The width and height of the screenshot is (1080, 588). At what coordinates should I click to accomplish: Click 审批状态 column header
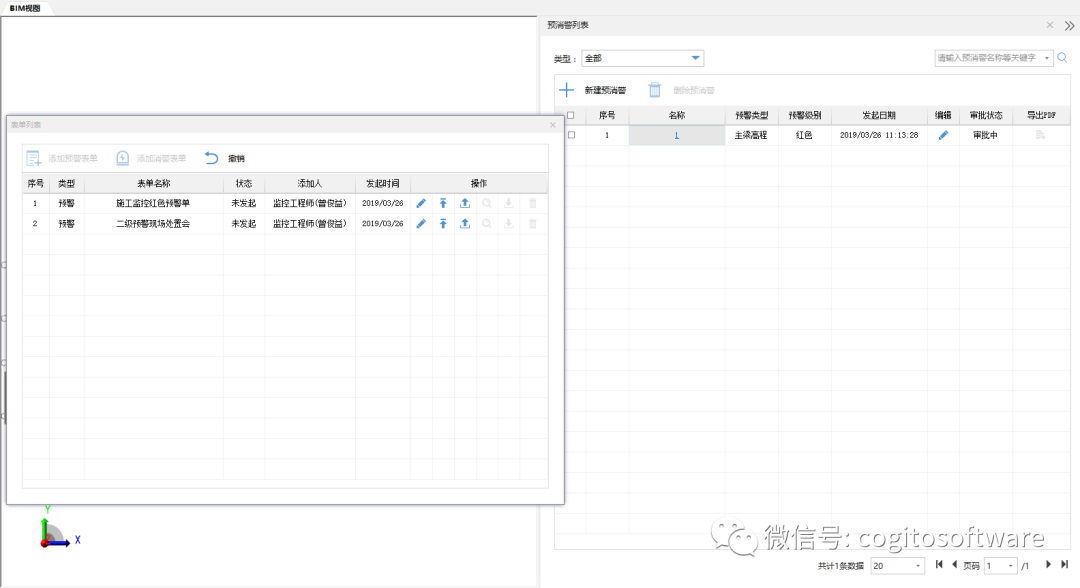(x=986, y=115)
